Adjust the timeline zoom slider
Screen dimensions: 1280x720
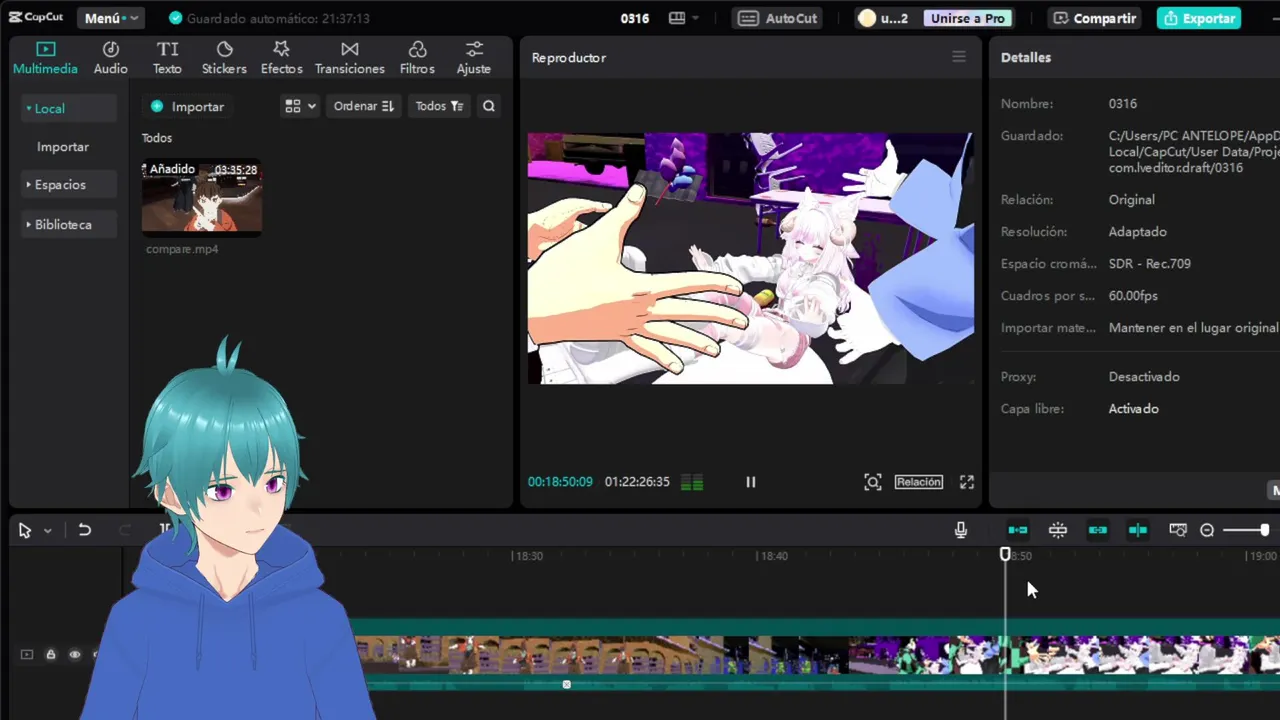click(1246, 530)
